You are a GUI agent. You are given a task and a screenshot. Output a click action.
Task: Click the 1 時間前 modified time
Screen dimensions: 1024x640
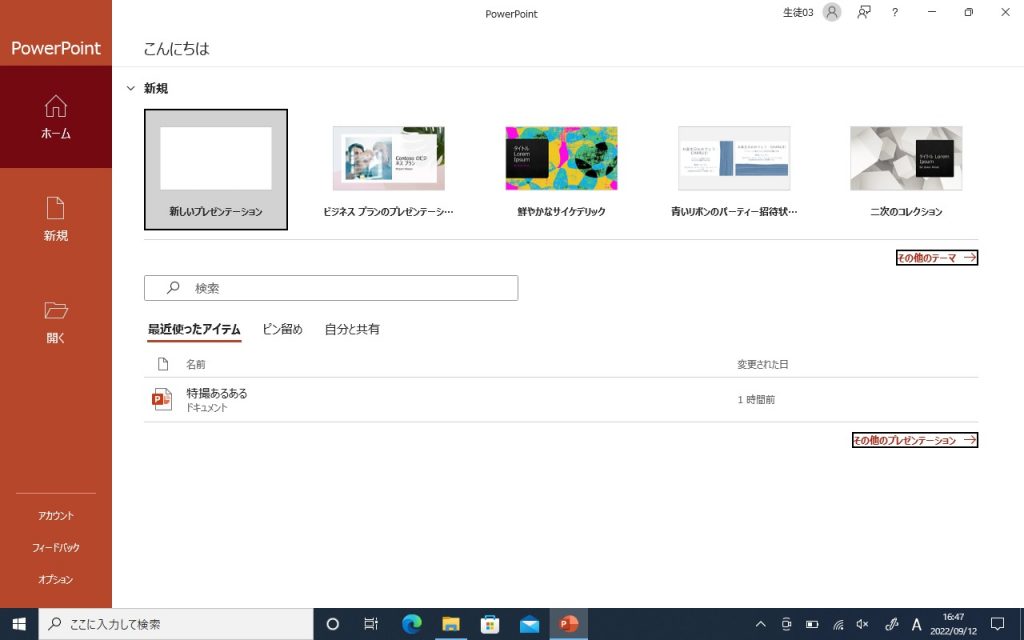[x=756, y=400]
